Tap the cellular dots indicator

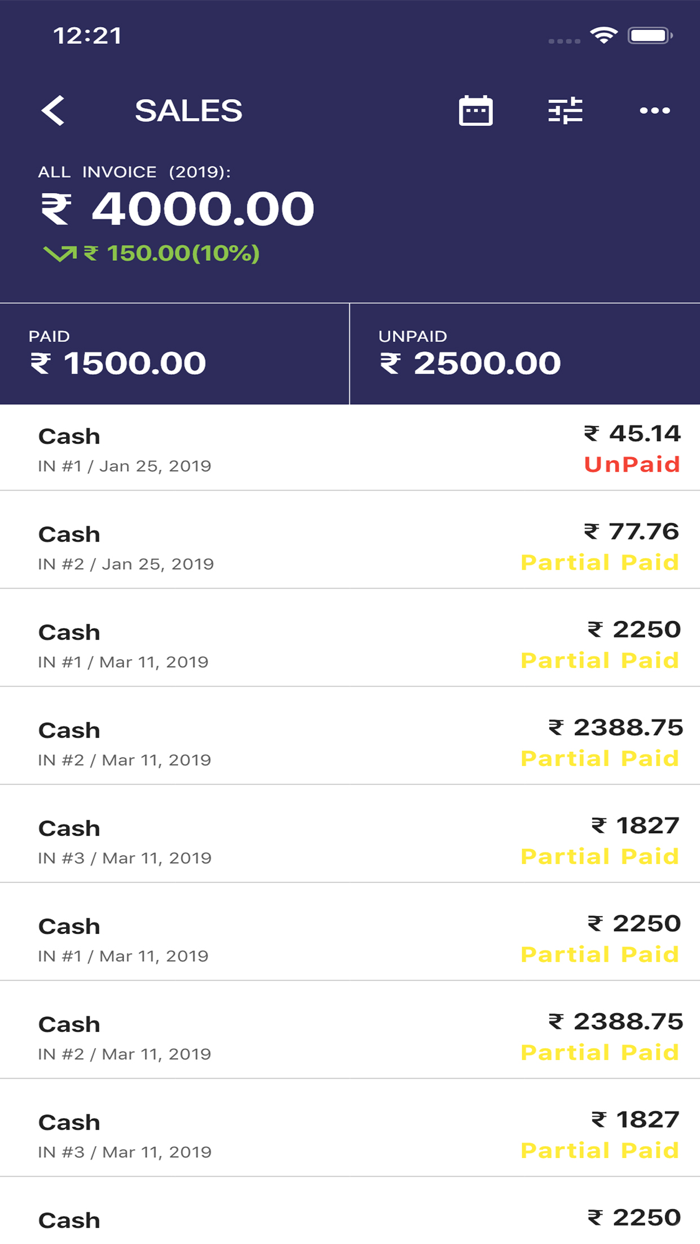tap(566, 41)
